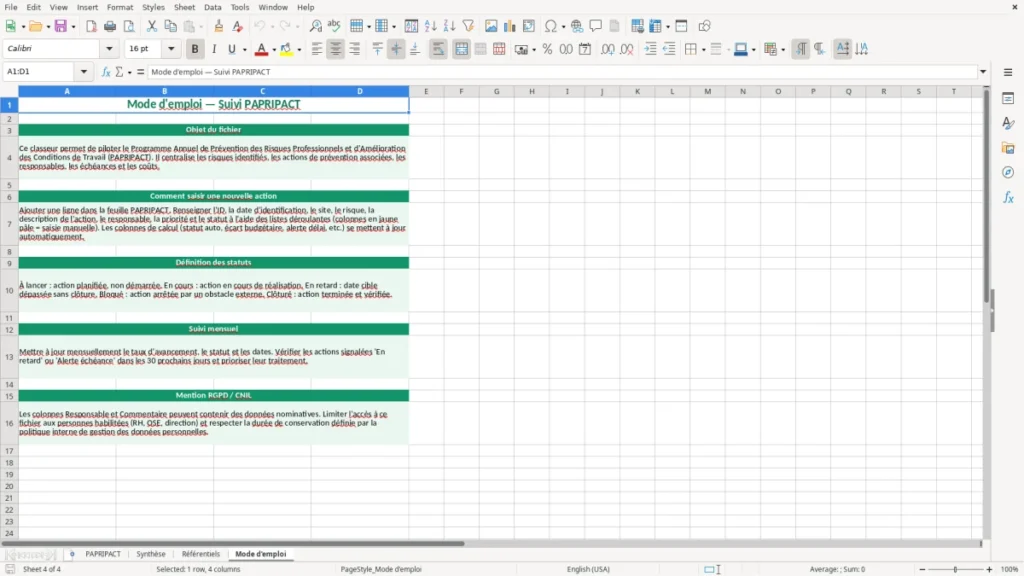Switch to the PAPRIPACT sheet tab

pos(103,554)
